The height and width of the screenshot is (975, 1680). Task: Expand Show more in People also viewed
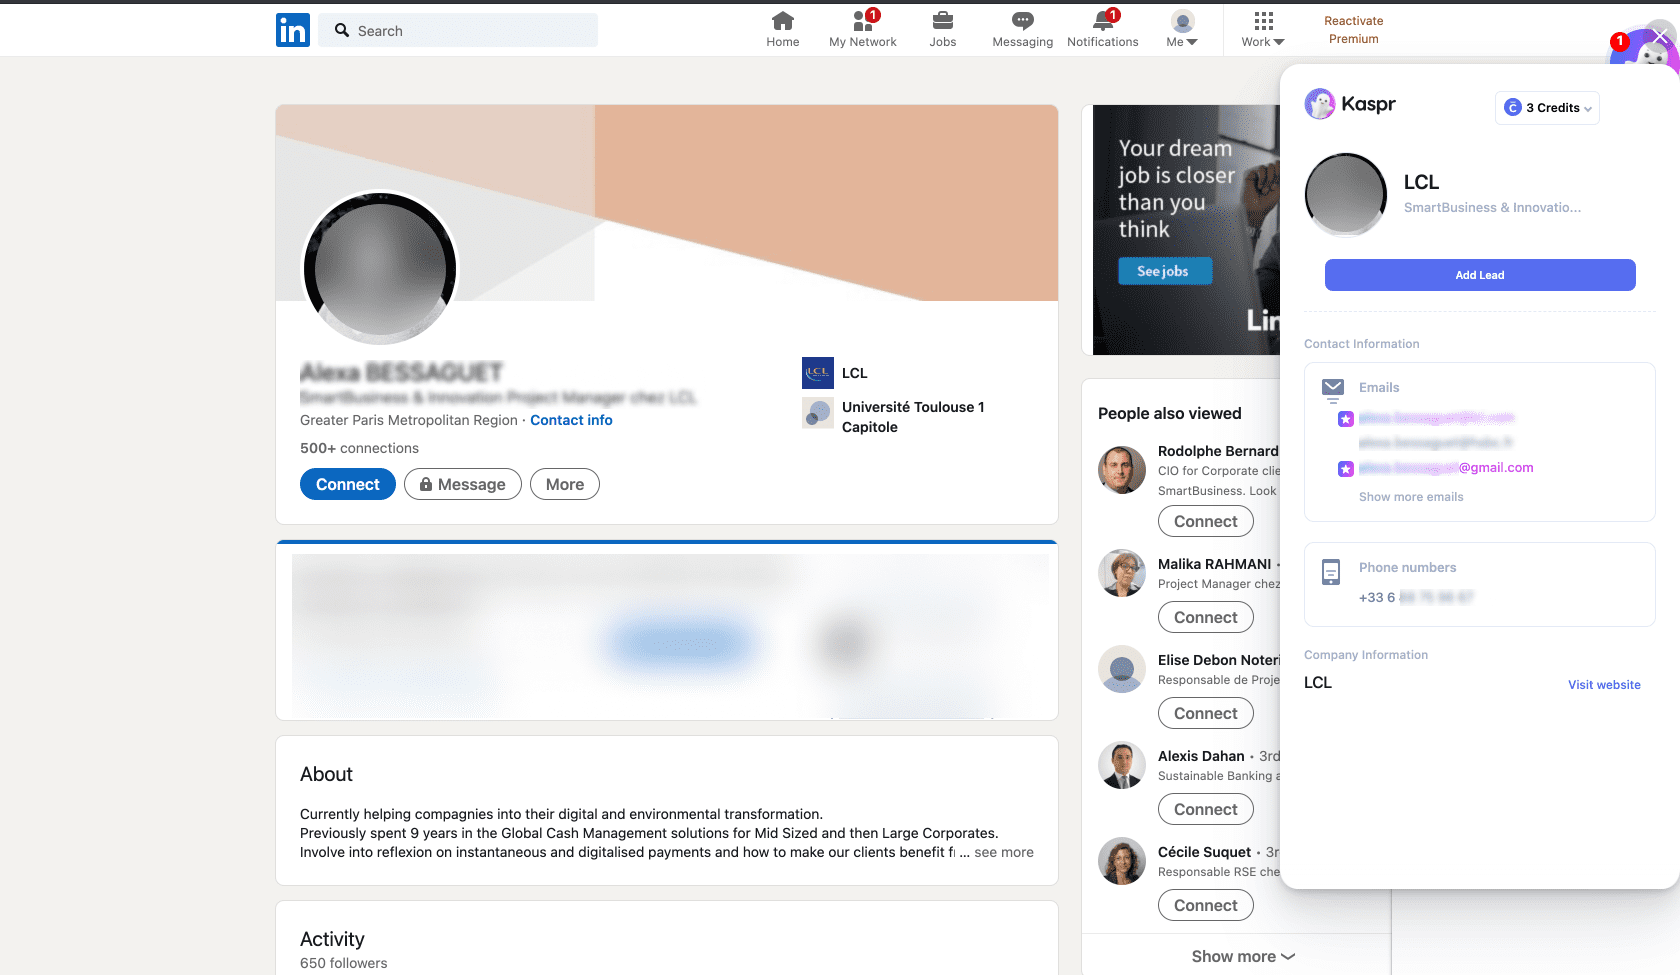(x=1243, y=956)
